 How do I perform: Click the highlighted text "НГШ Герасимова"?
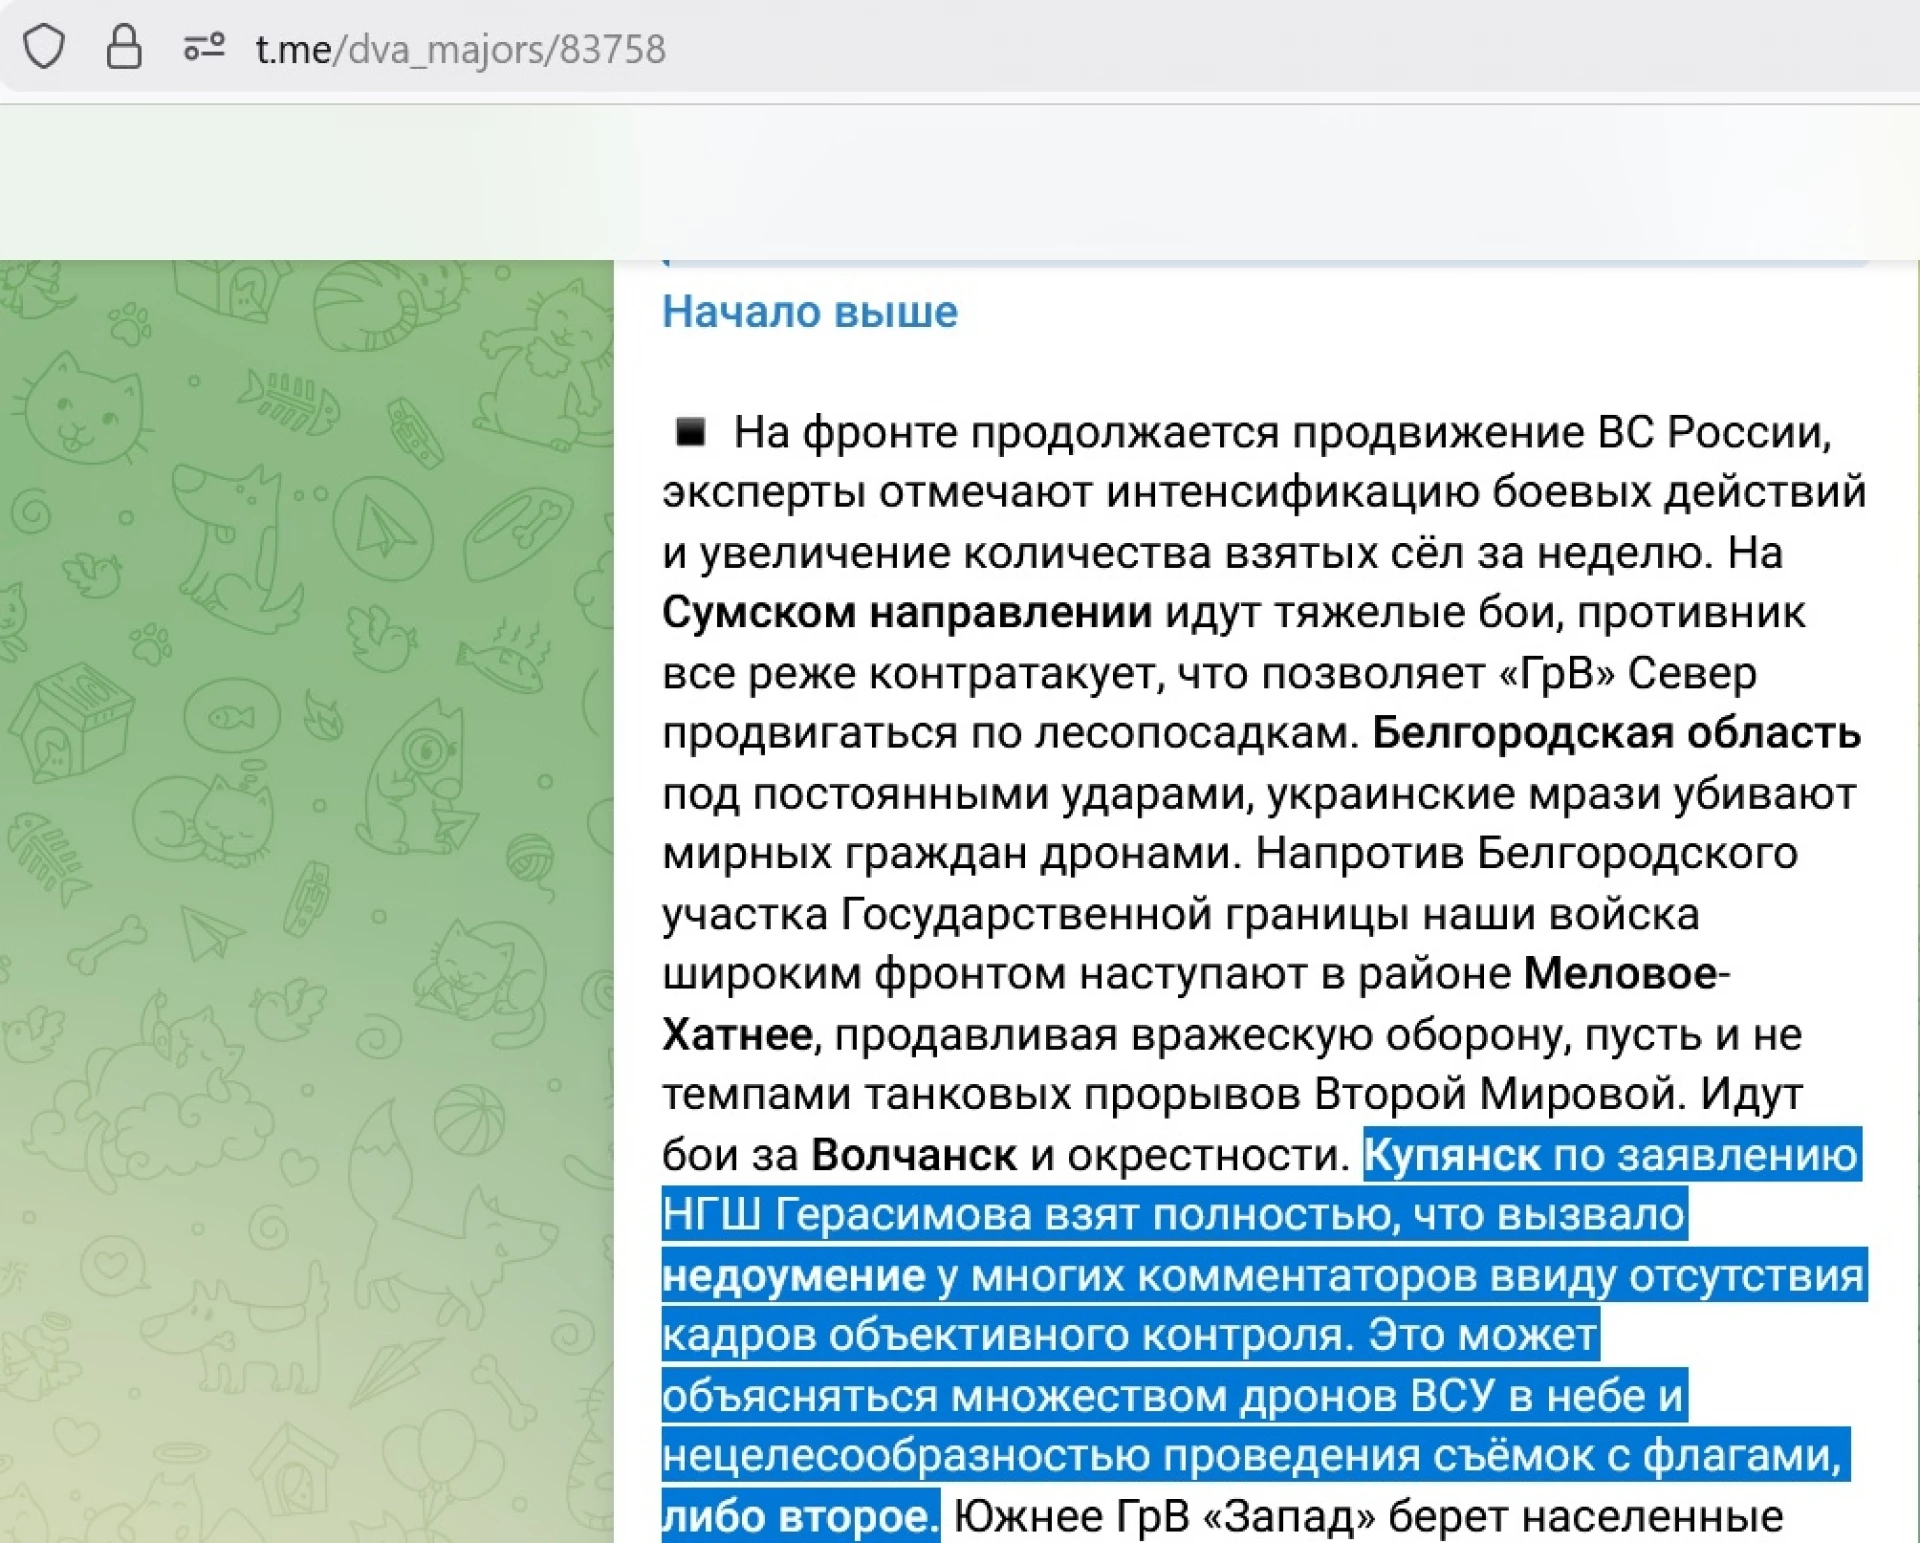[x=846, y=1215]
